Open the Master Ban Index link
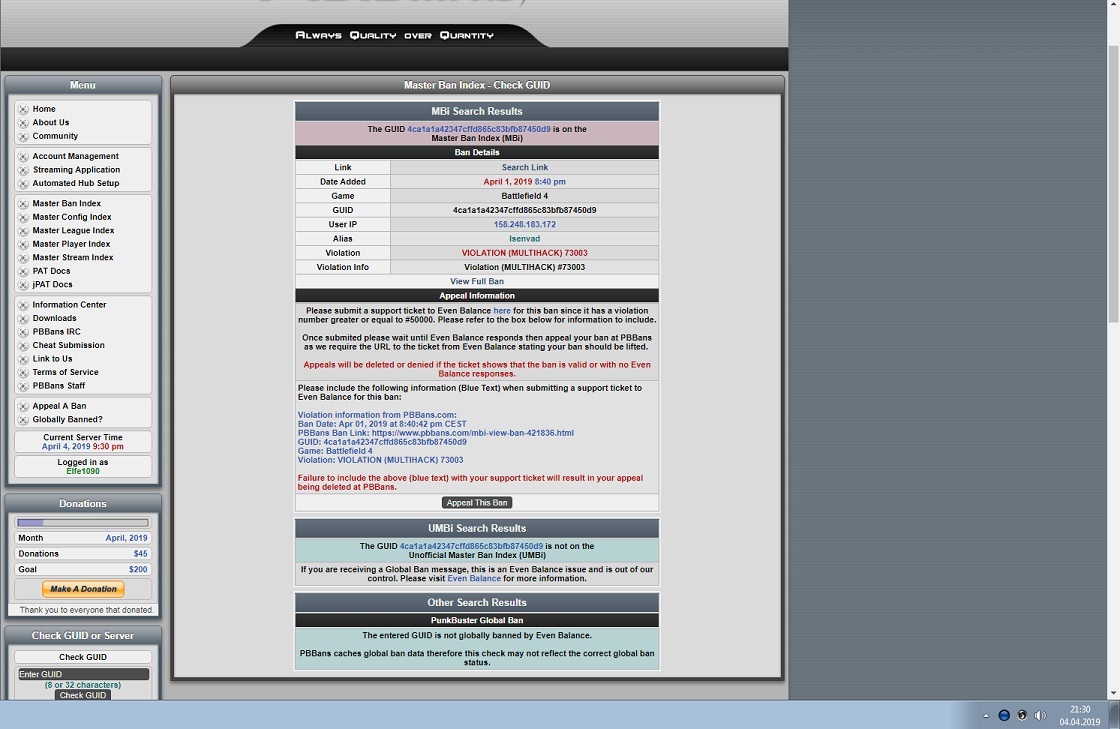Viewport: 1120px width, 729px height. coord(66,203)
